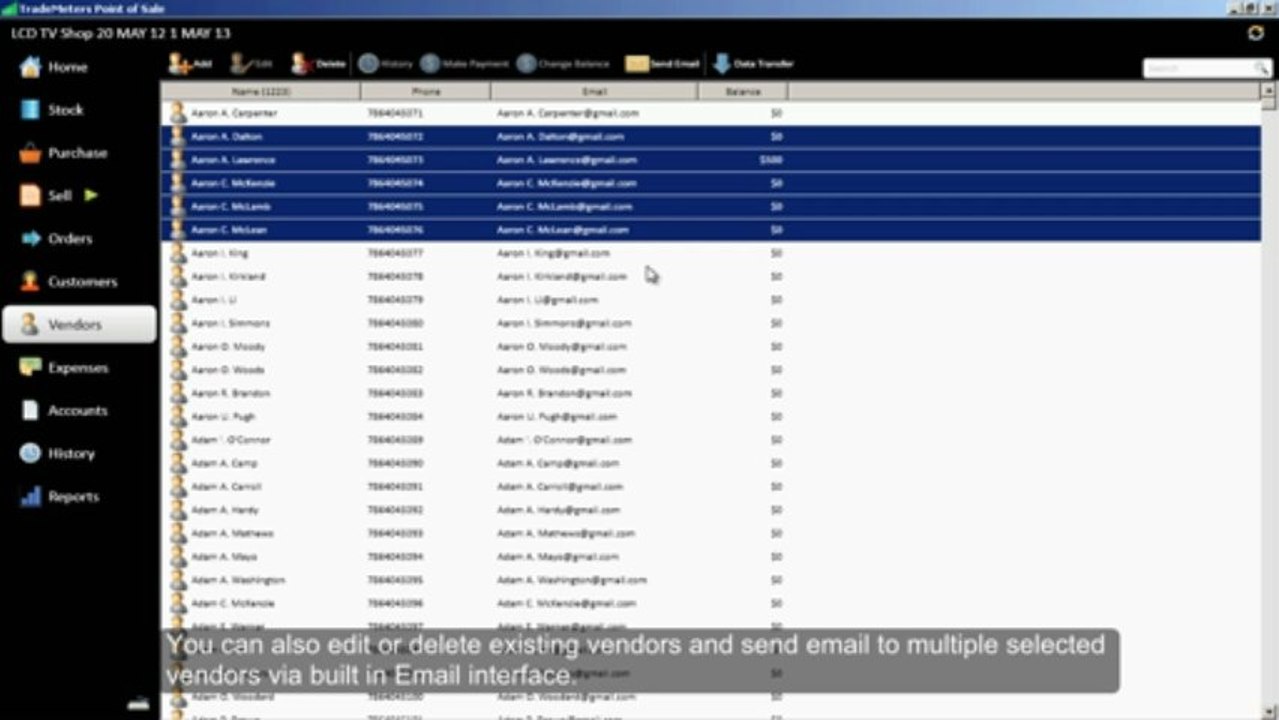1279x720 pixels.
Task: Open vendor History from the toolbar
Action: (385, 64)
